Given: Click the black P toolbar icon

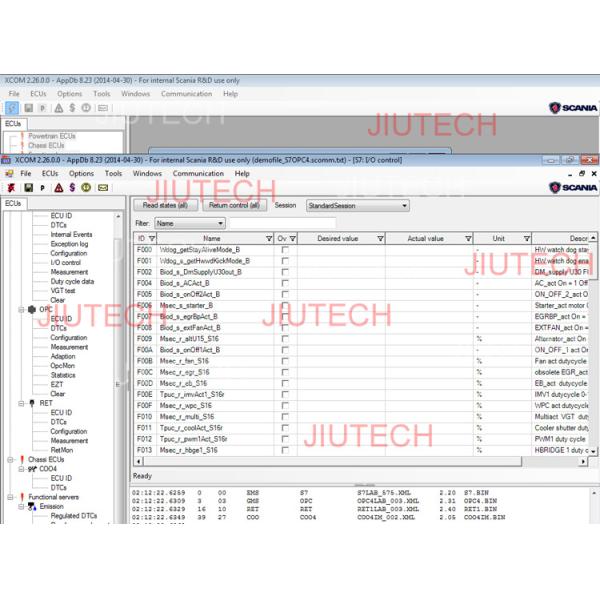Looking at the screenshot, I should click(42, 187).
